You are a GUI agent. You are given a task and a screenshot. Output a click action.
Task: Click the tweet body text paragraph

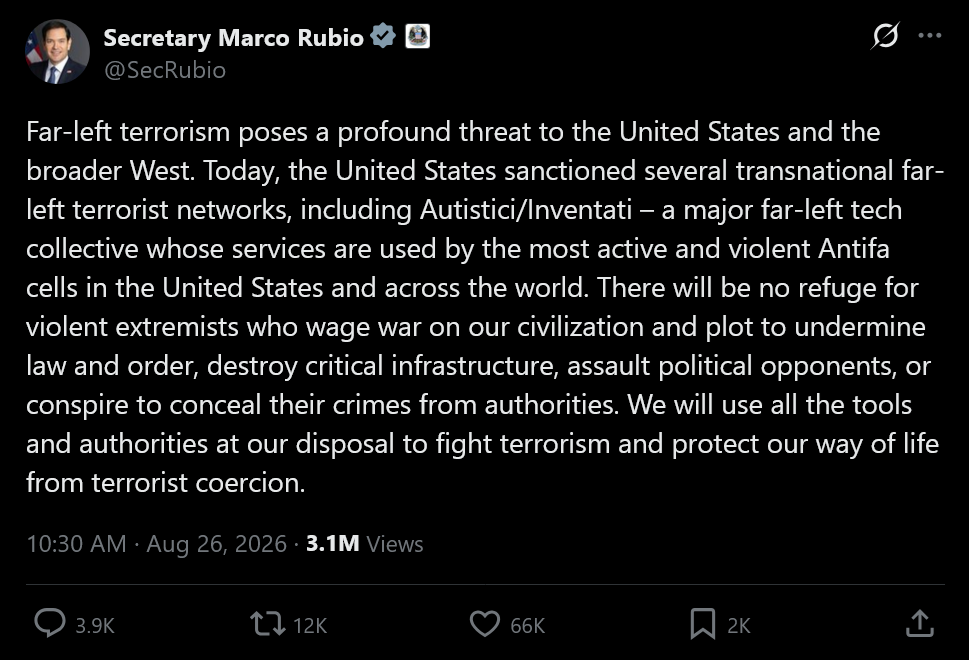point(485,307)
